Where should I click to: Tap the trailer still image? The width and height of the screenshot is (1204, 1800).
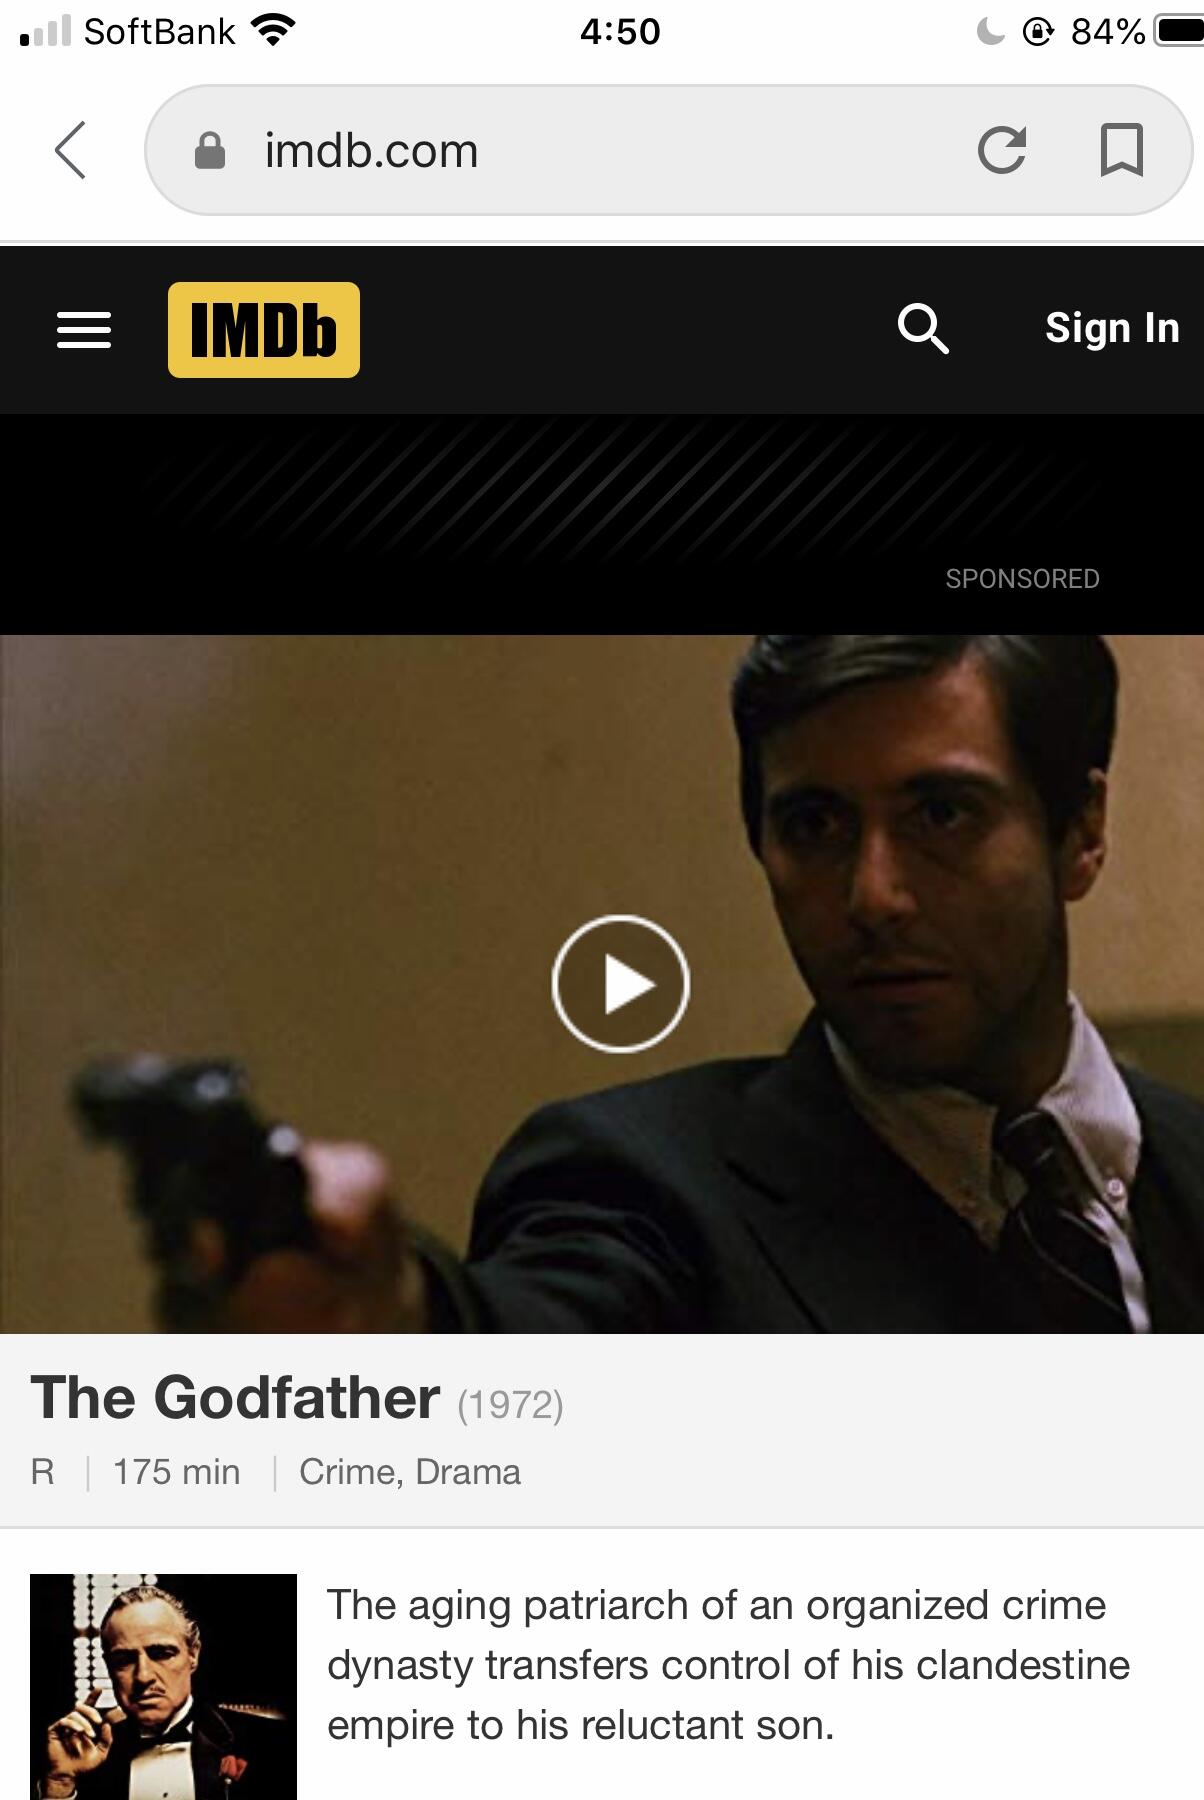pos(602,984)
